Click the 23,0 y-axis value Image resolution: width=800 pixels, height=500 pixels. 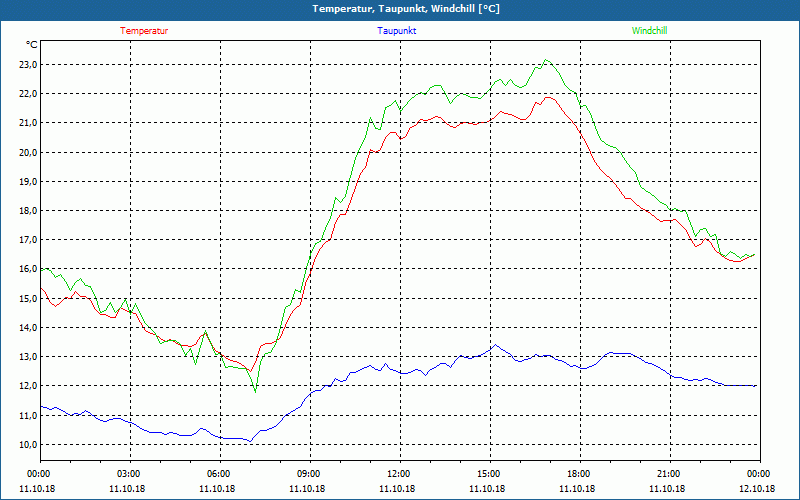coord(29,65)
